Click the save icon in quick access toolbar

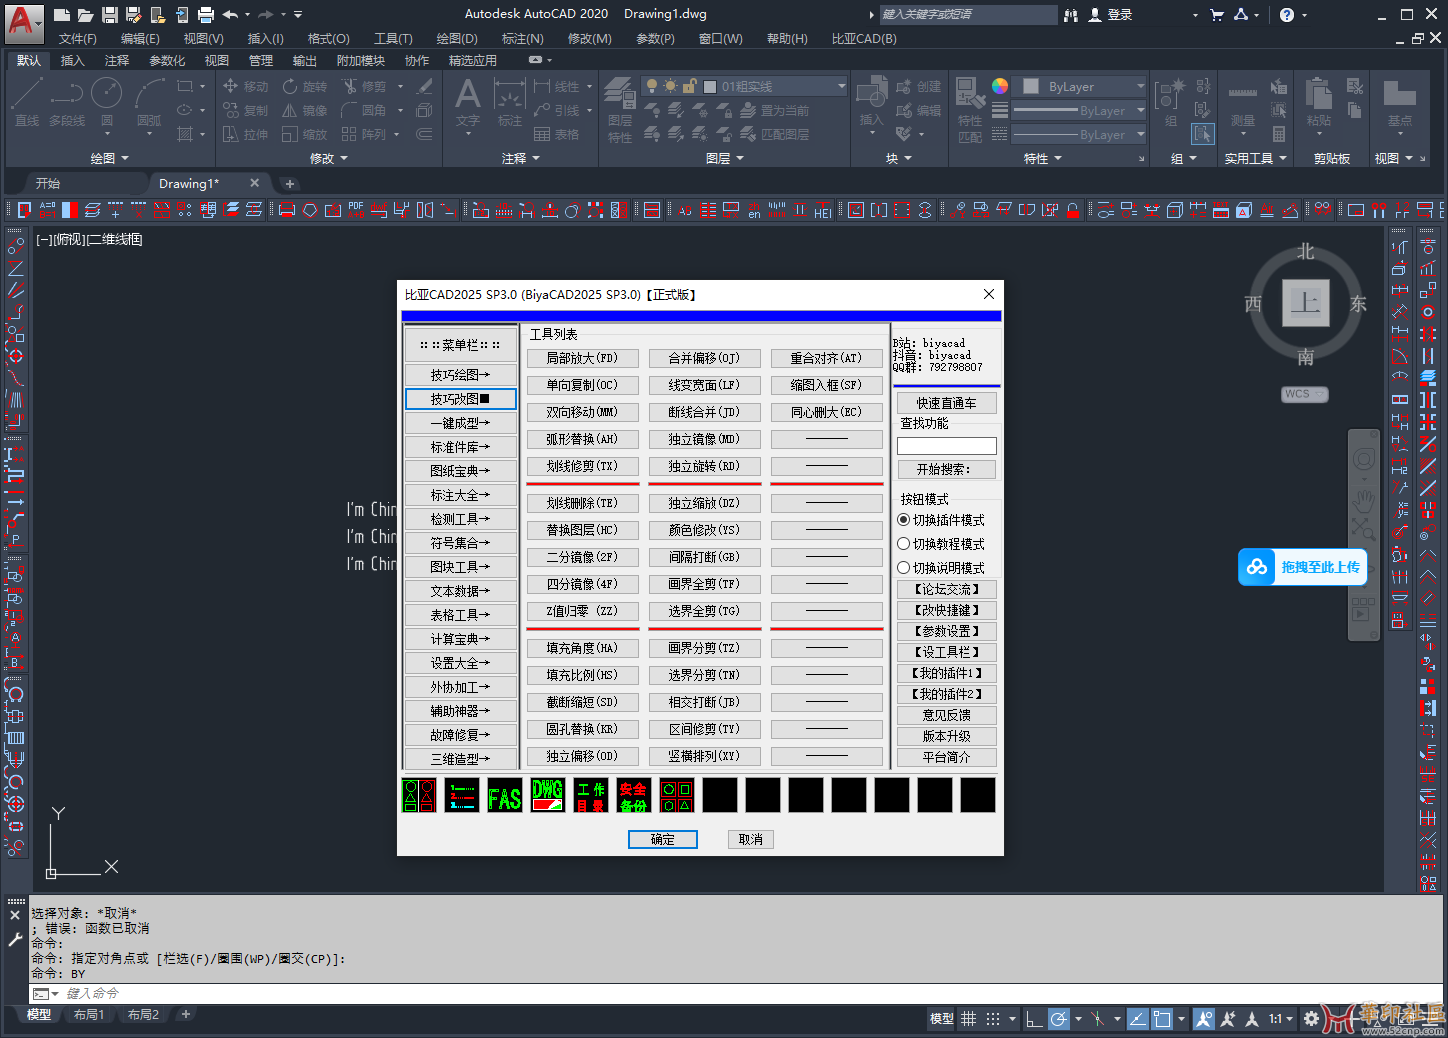[110, 14]
